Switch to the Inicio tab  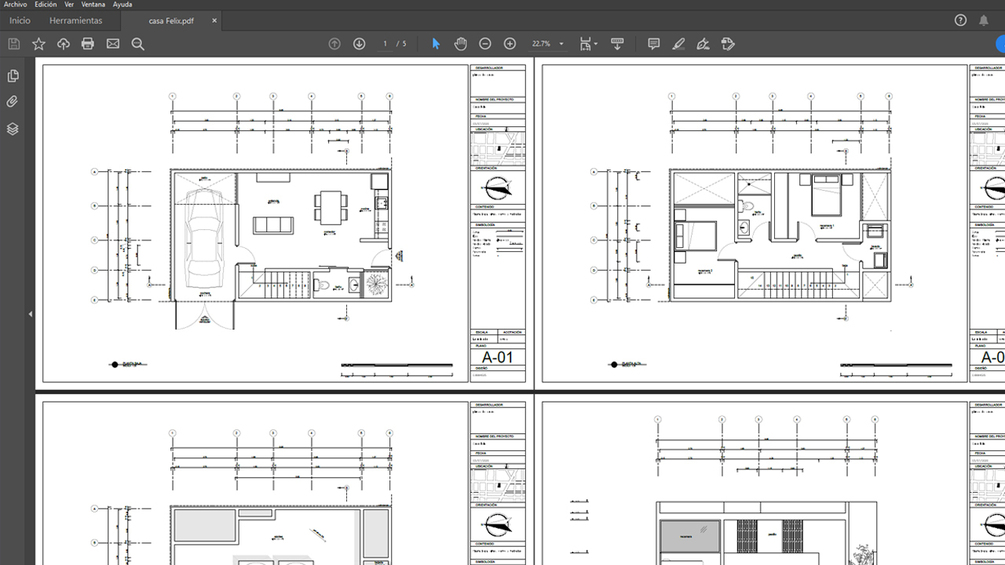(20, 20)
